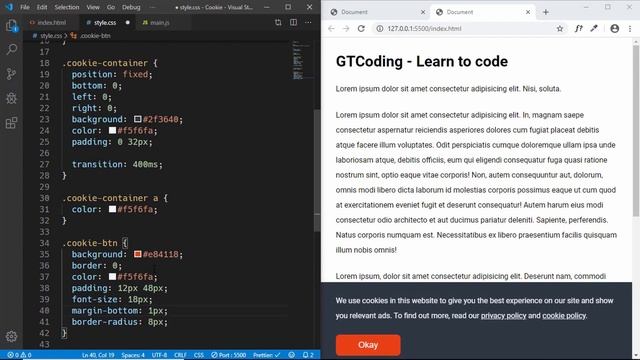640x360 pixels.
Task: Open the cookie policy link
Action: pos(564,316)
